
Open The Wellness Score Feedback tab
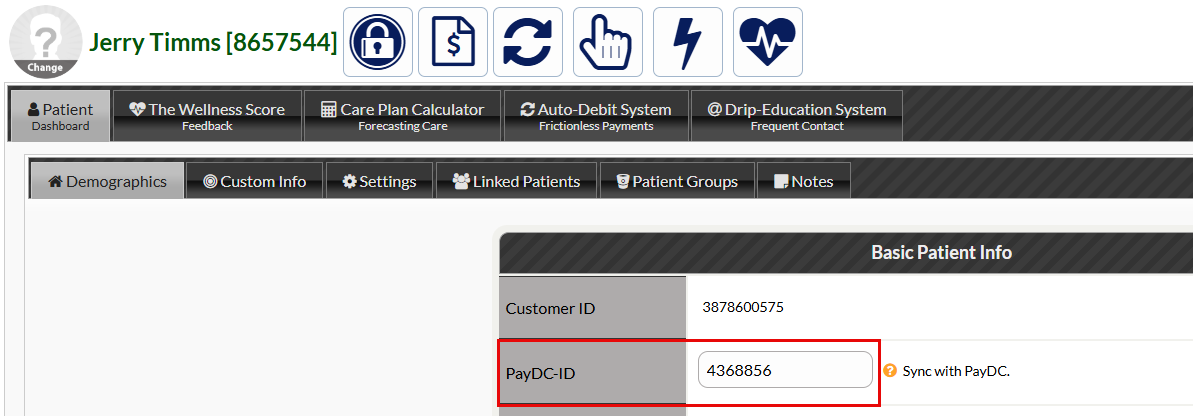point(207,116)
